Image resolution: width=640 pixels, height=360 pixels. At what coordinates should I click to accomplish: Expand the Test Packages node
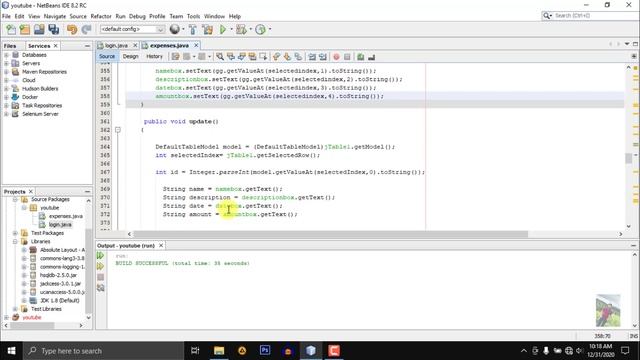click(16, 233)
